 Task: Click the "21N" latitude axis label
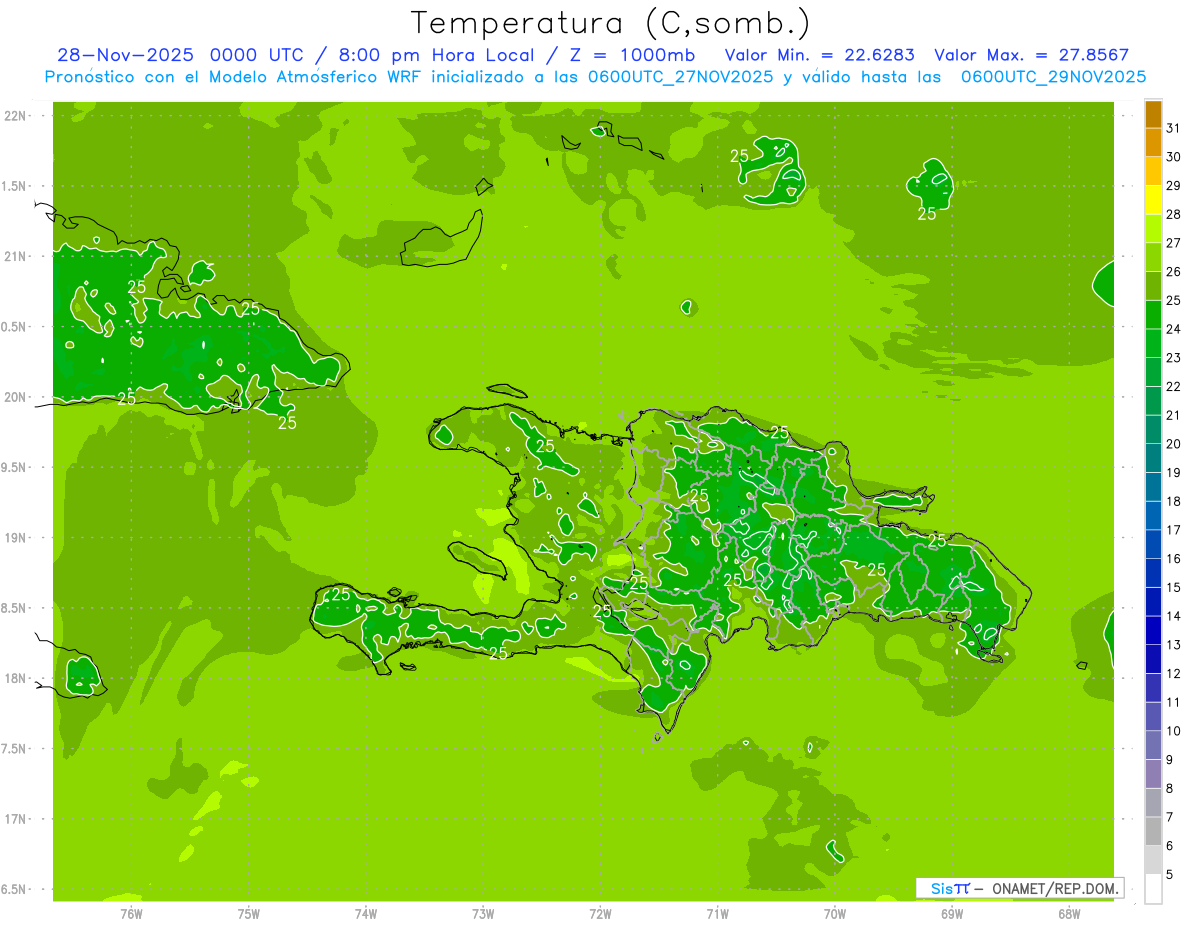(x=15, y=257)
